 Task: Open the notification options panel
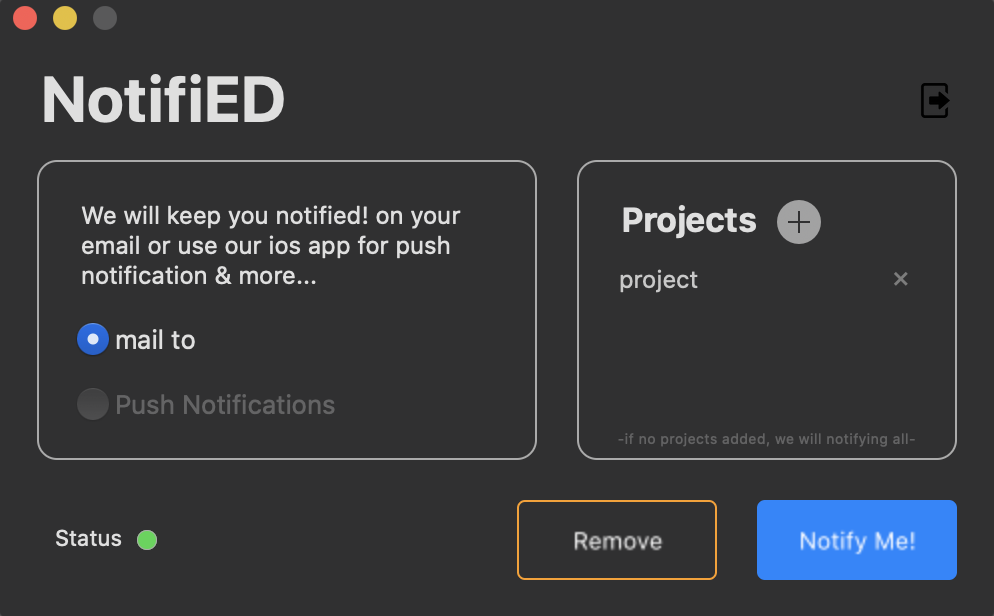tap(287, 309)
